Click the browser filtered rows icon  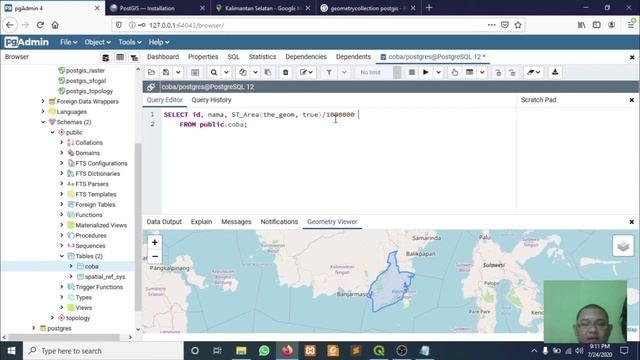click(134, 58)
